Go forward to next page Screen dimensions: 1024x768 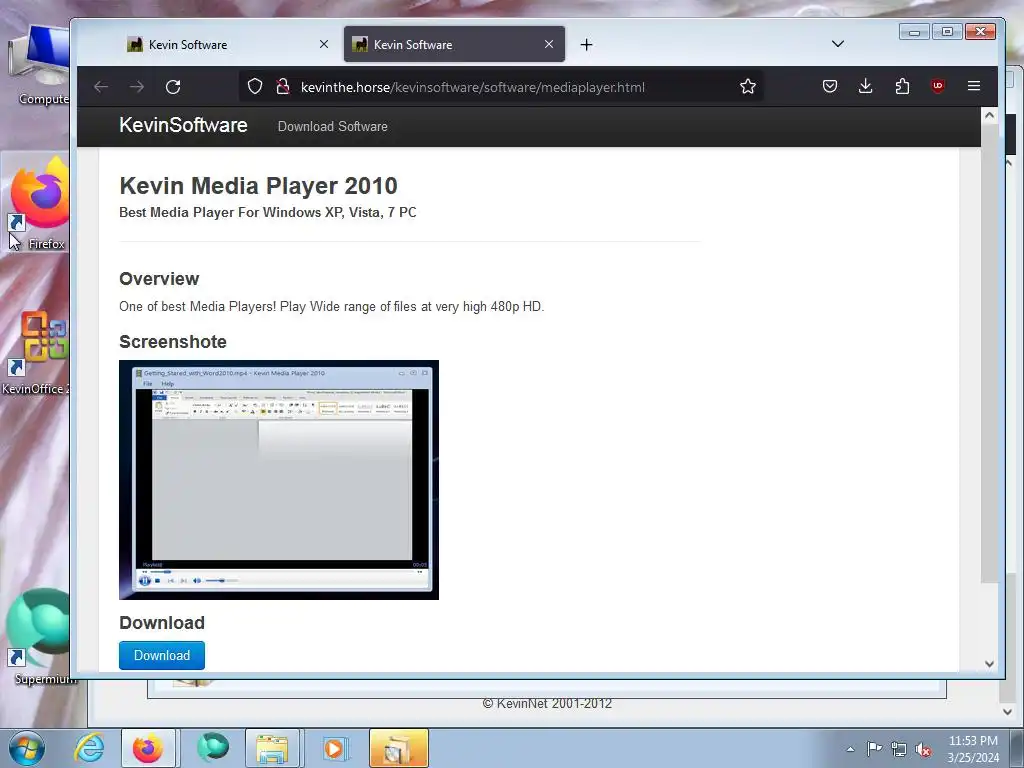point(136,87)
